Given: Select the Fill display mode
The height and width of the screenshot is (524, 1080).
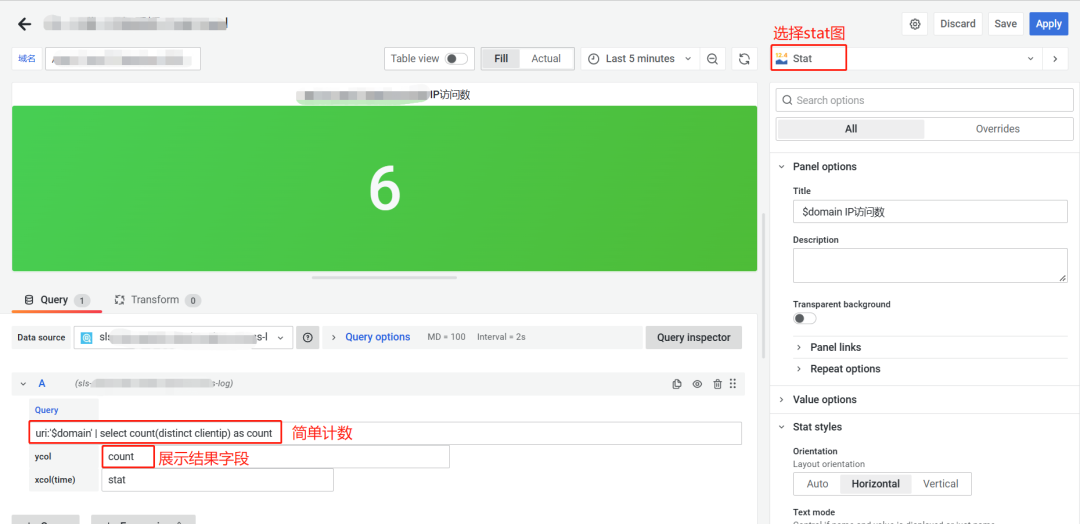Looking at the screenshot, I should 501,59.
